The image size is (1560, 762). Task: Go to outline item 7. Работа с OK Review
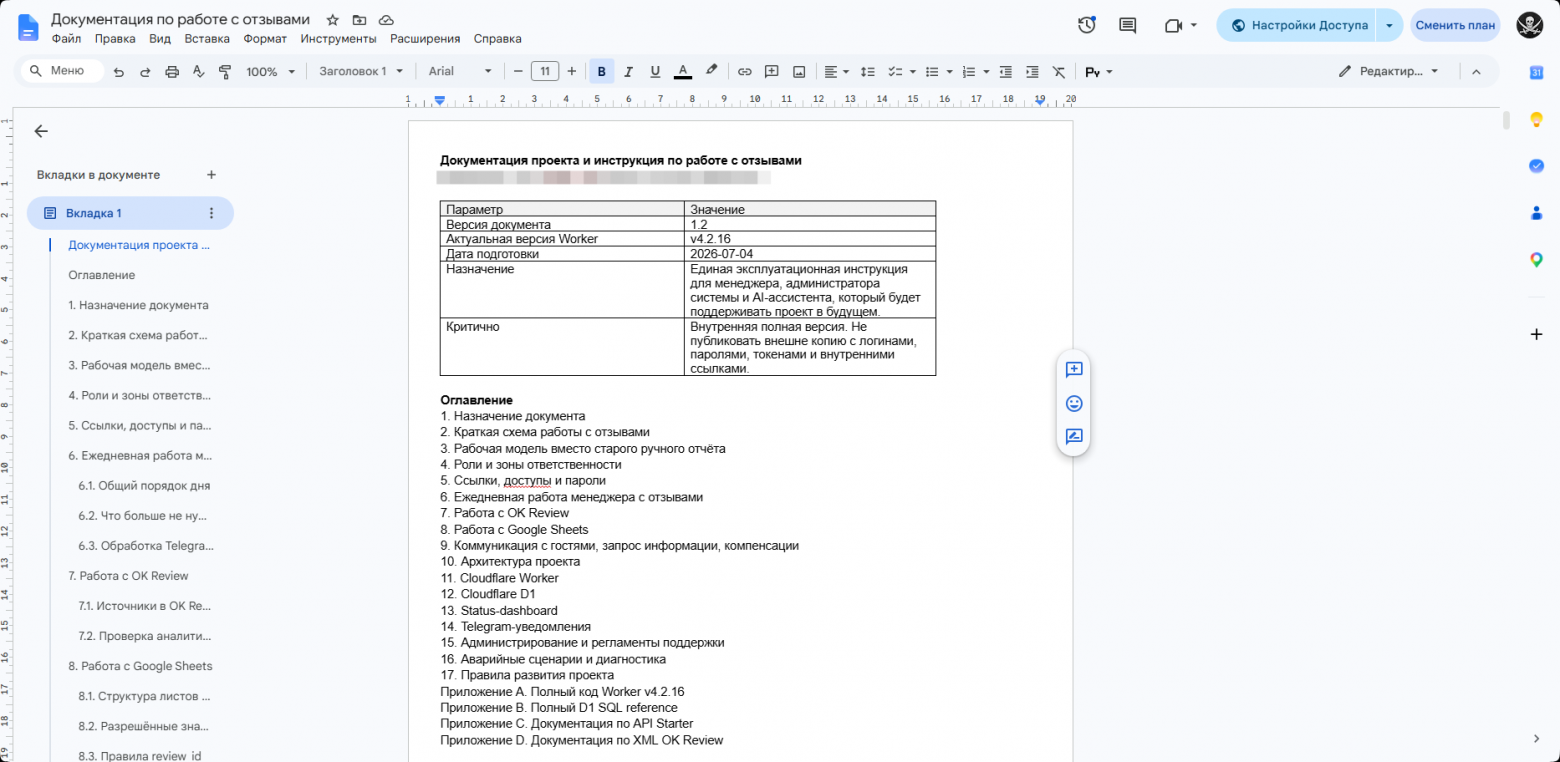coord(128,576)
